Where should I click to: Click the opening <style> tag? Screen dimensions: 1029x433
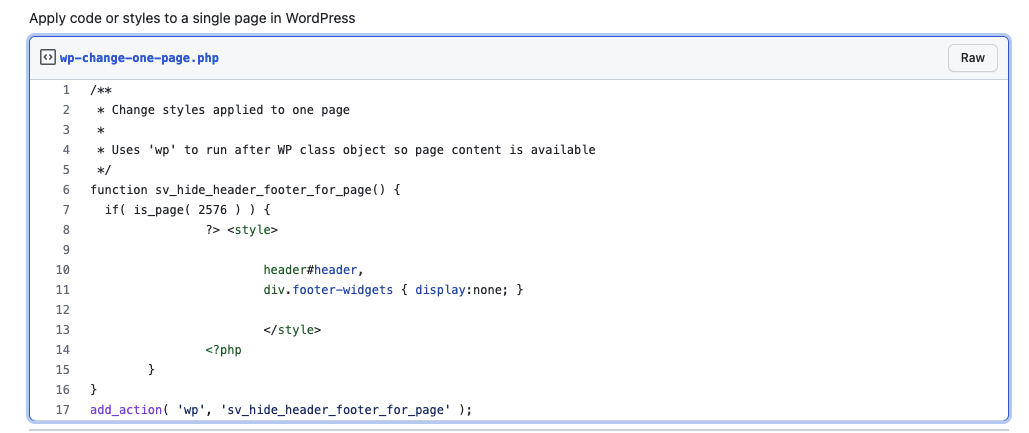(253, 230)
